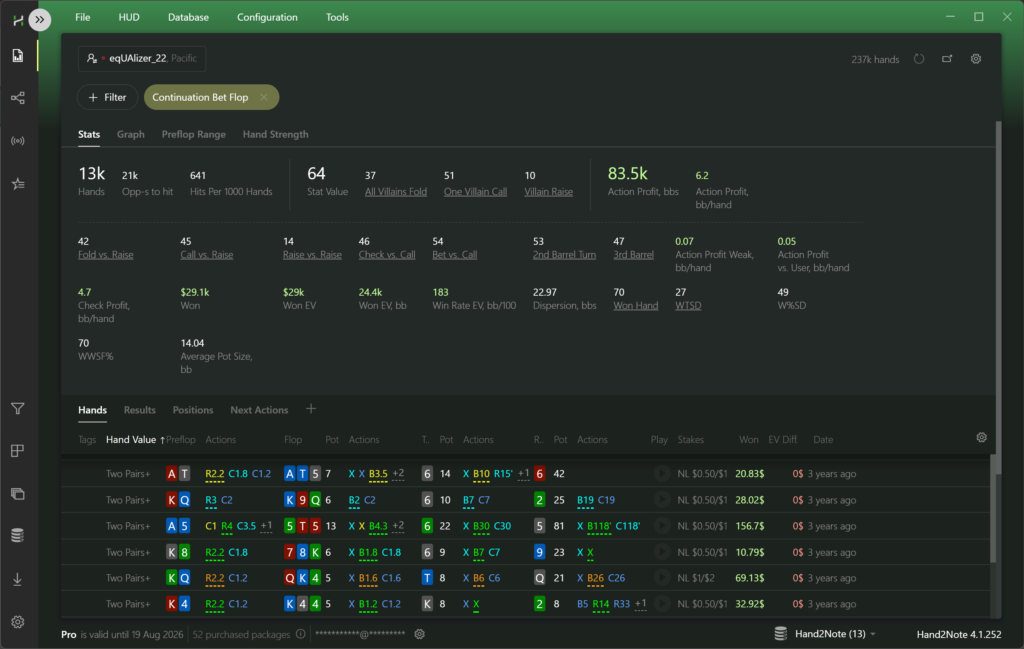Click the refresh icon near 237k hands
Viewport: 1024px width, 649px height.
(919, 59)
